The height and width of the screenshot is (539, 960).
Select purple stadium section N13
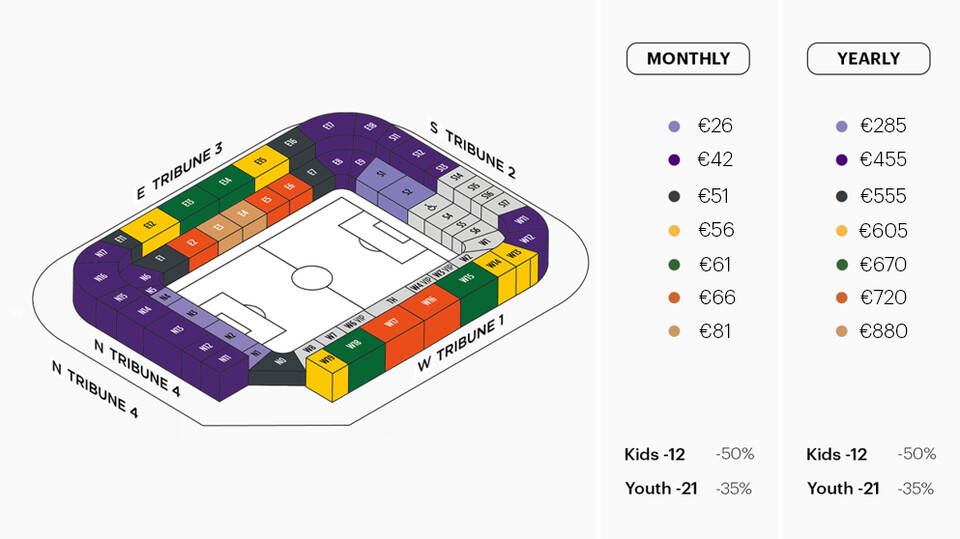pyautogui.click(x=176, y=329)
